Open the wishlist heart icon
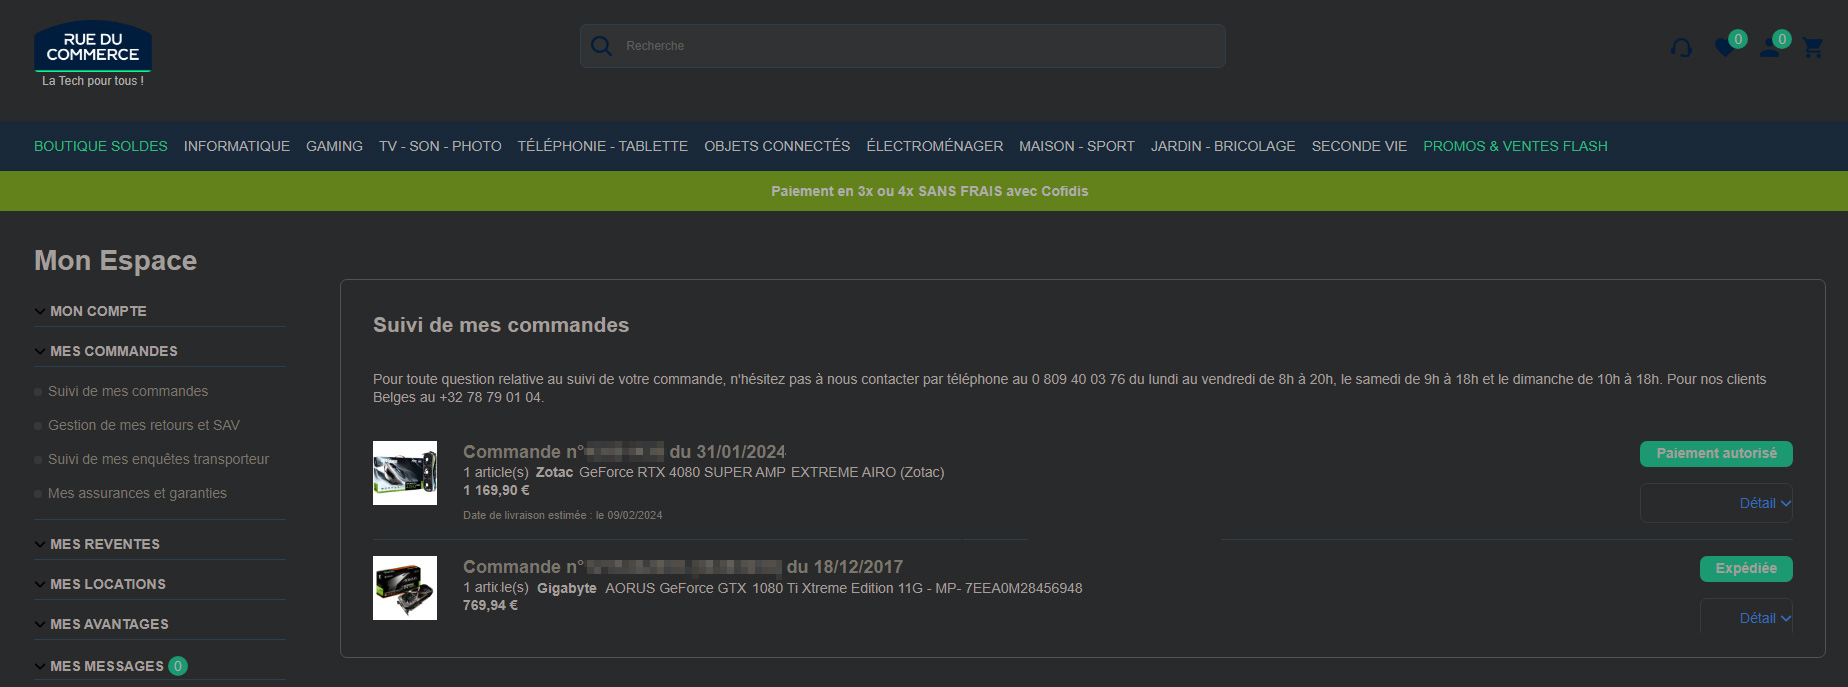The height and width of the screenshot is (687, 1848). click(x=1724, y=47)
